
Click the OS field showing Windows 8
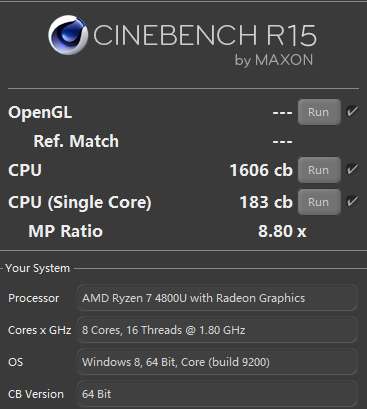click(x=217, y=362)
